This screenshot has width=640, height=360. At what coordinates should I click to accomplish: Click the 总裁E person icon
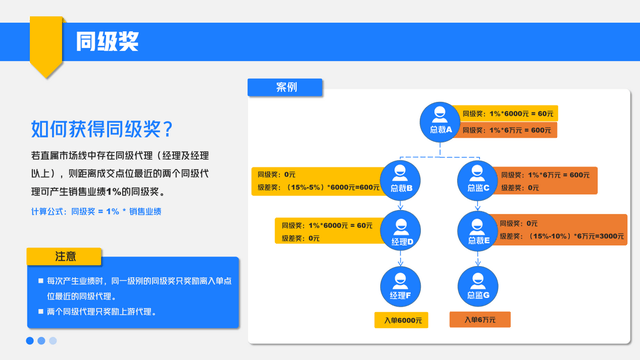(x=478, y=231)
